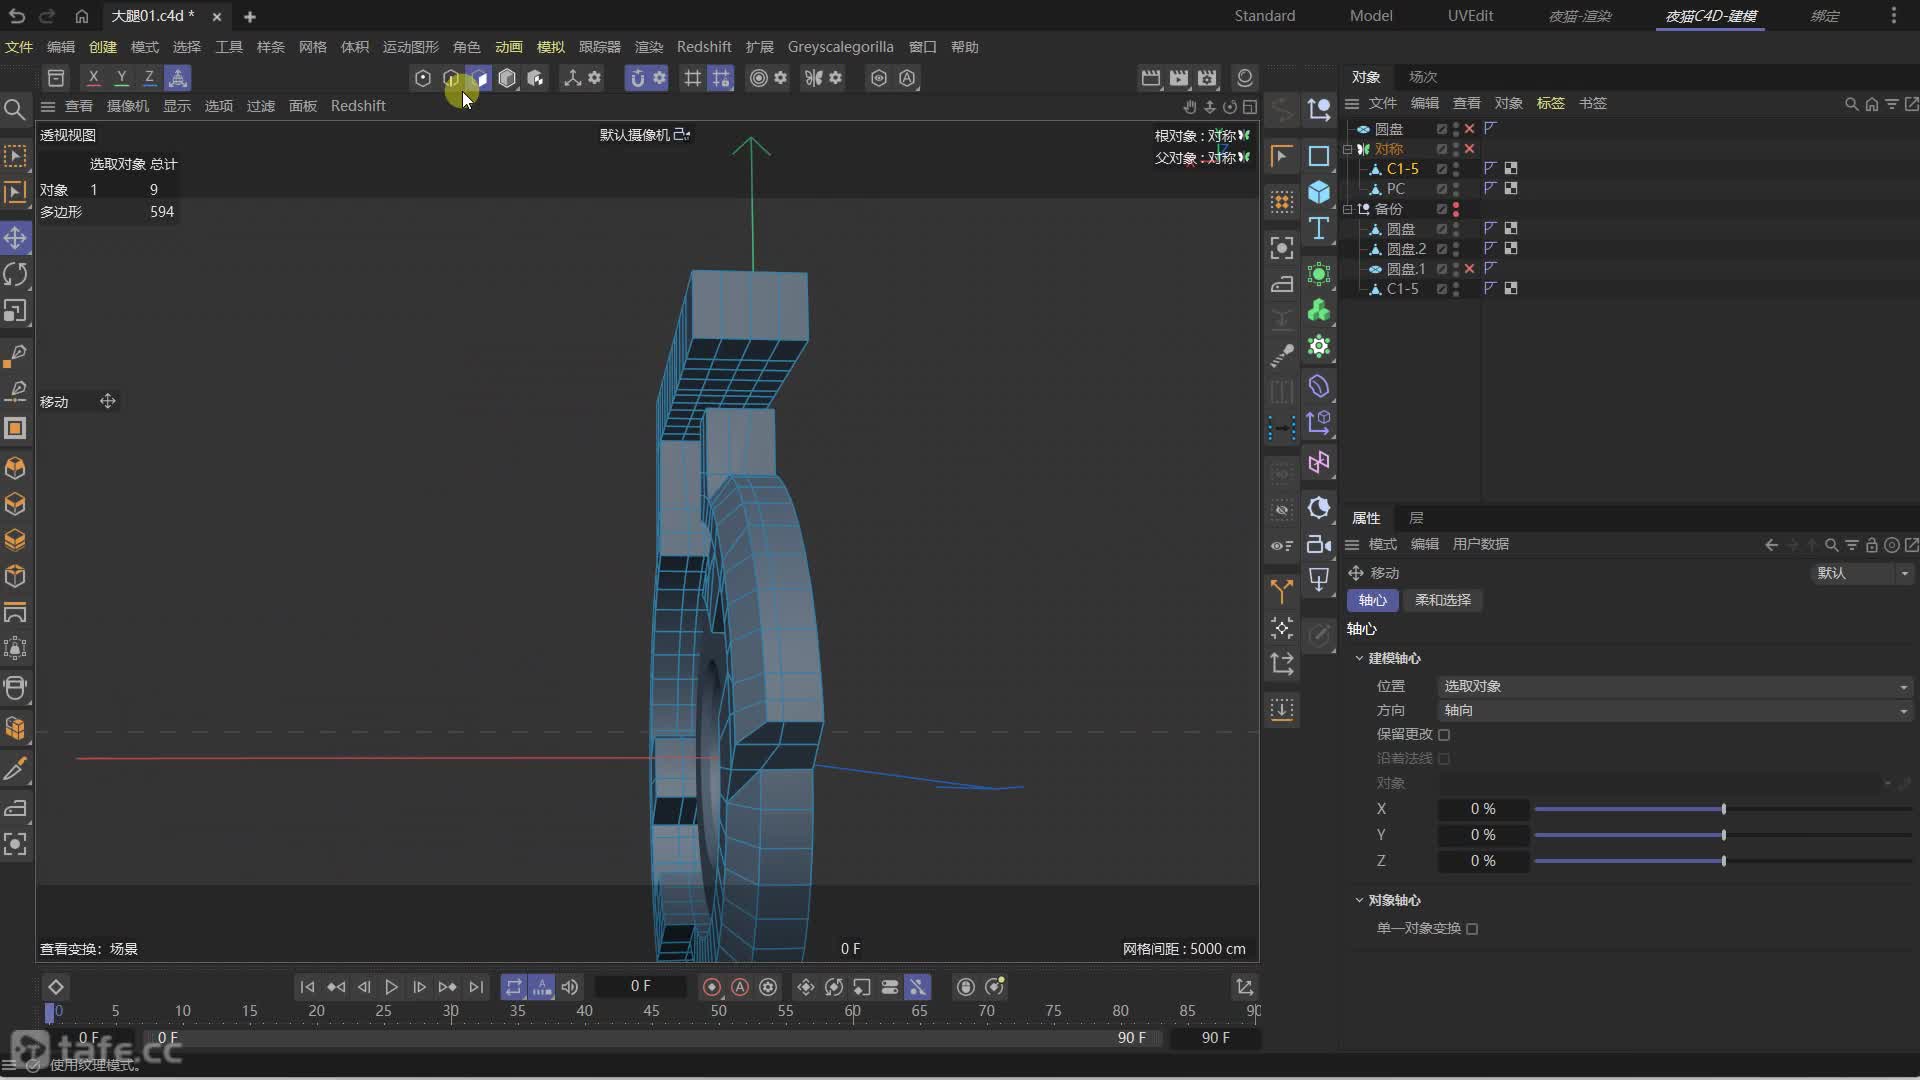Enable the 单一对象变换 checkbox

pos(1472,929)
